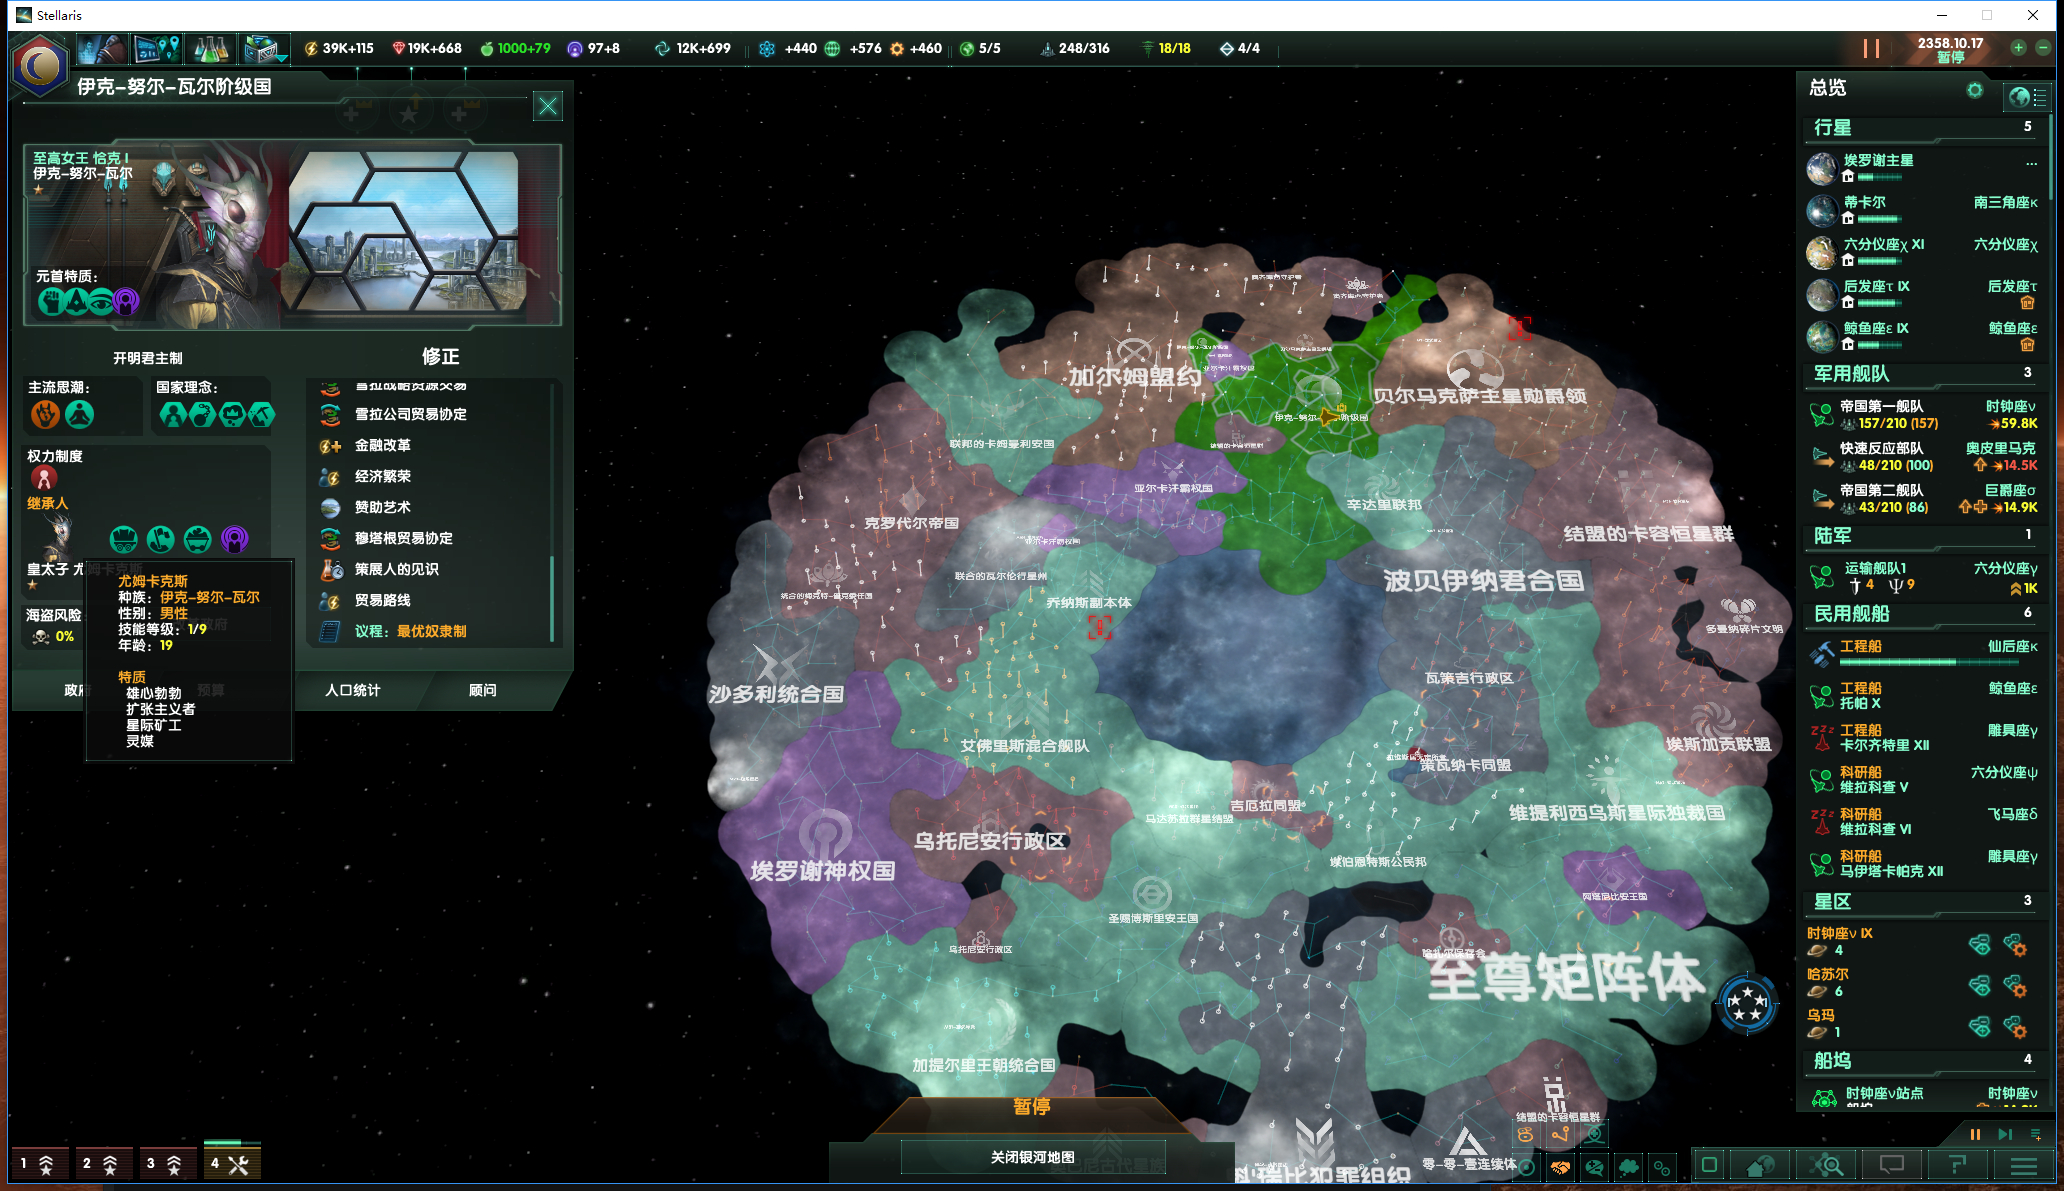Open the contacts panel with portrait icon
The height and width of the screenshot is (1191, 2064).
coord(103,47)
